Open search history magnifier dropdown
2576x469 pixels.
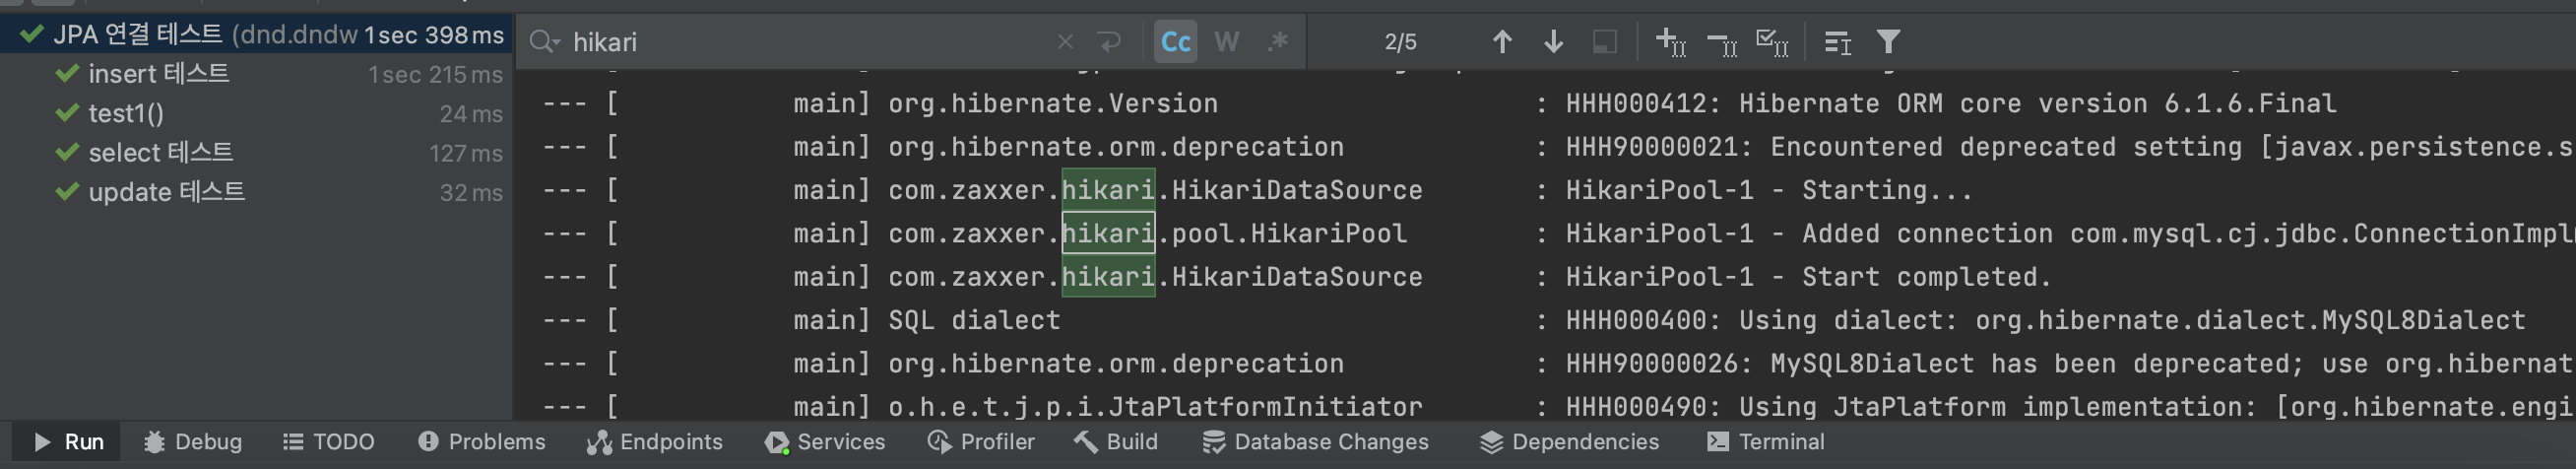(544, 42)
